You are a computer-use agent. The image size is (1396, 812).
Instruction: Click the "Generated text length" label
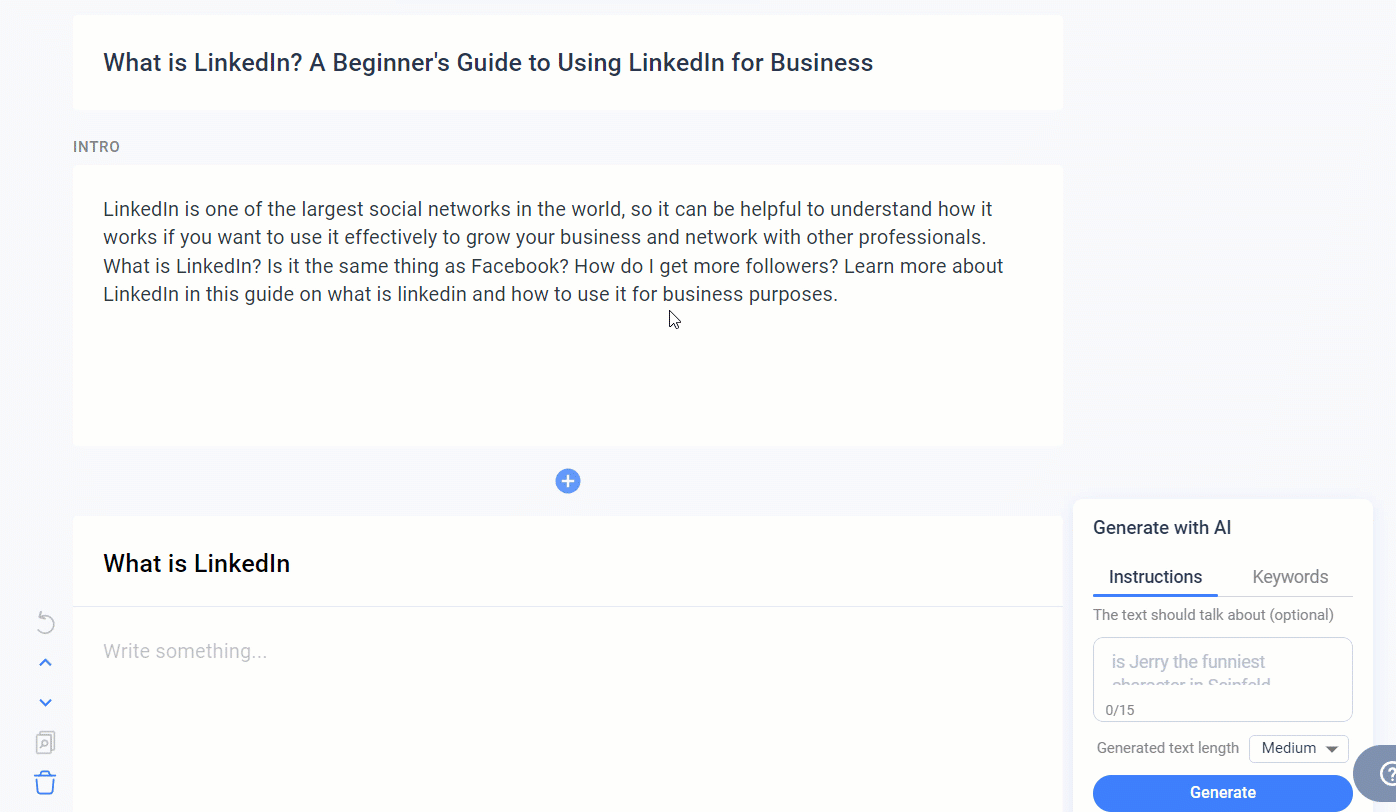pyautogui.click(x=1167, y=748)
